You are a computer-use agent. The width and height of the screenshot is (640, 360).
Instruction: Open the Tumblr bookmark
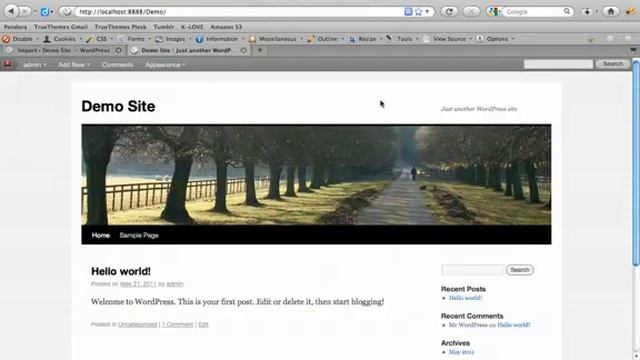pos(164,27)
